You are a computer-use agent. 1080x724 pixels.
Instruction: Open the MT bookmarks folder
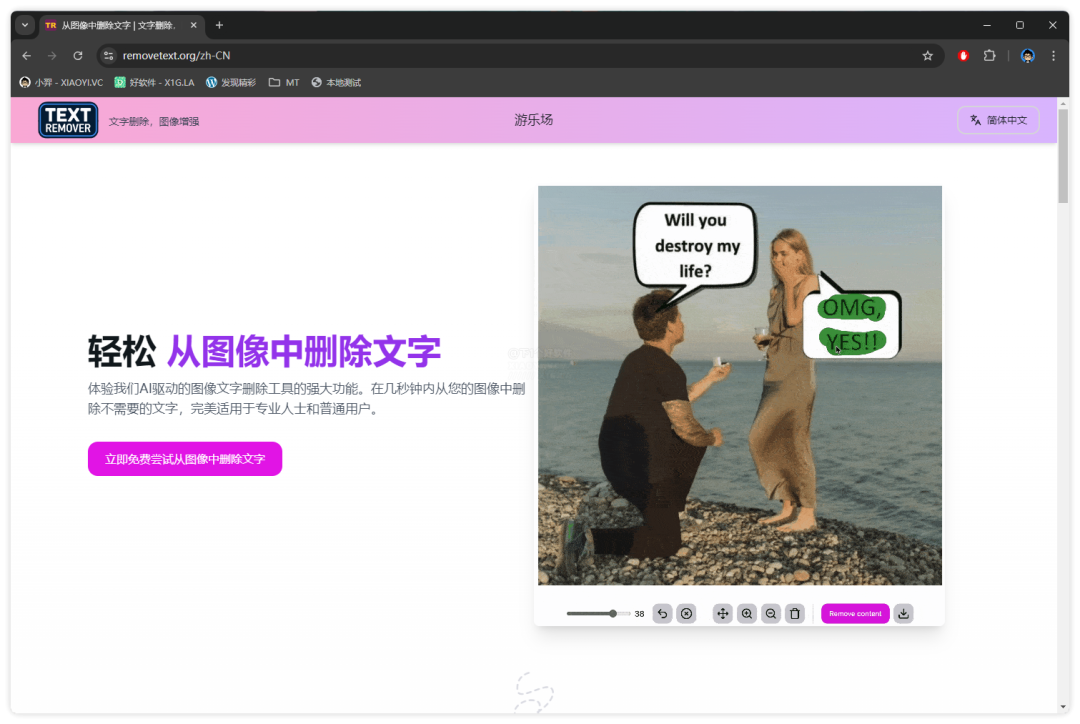tap(284, 83)
